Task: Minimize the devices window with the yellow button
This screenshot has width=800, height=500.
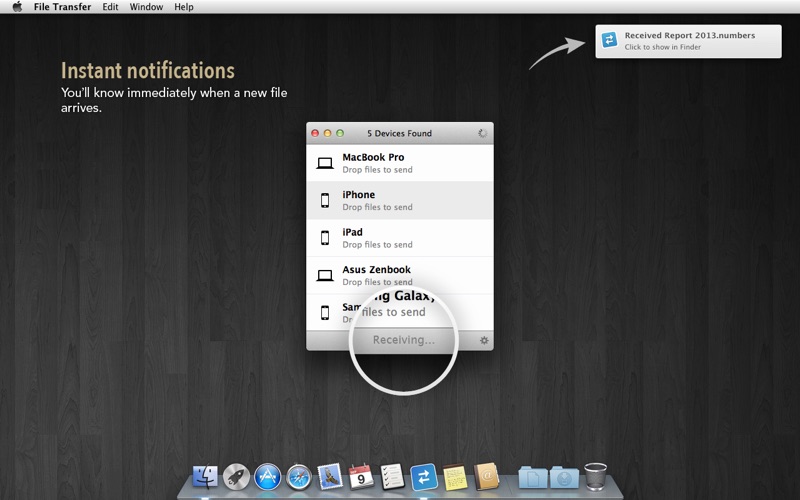Action: tap(328, 133)
